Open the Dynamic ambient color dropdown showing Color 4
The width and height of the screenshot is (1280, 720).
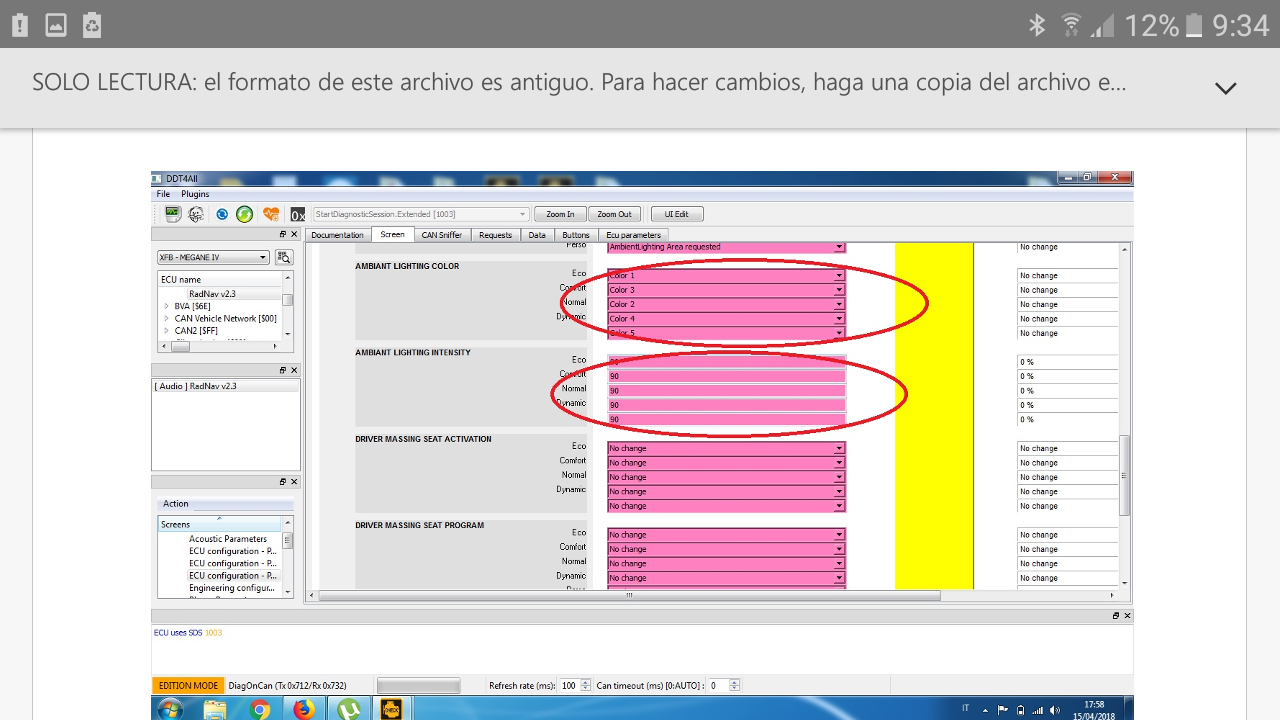pyautogui.click(x=726, y=319)
